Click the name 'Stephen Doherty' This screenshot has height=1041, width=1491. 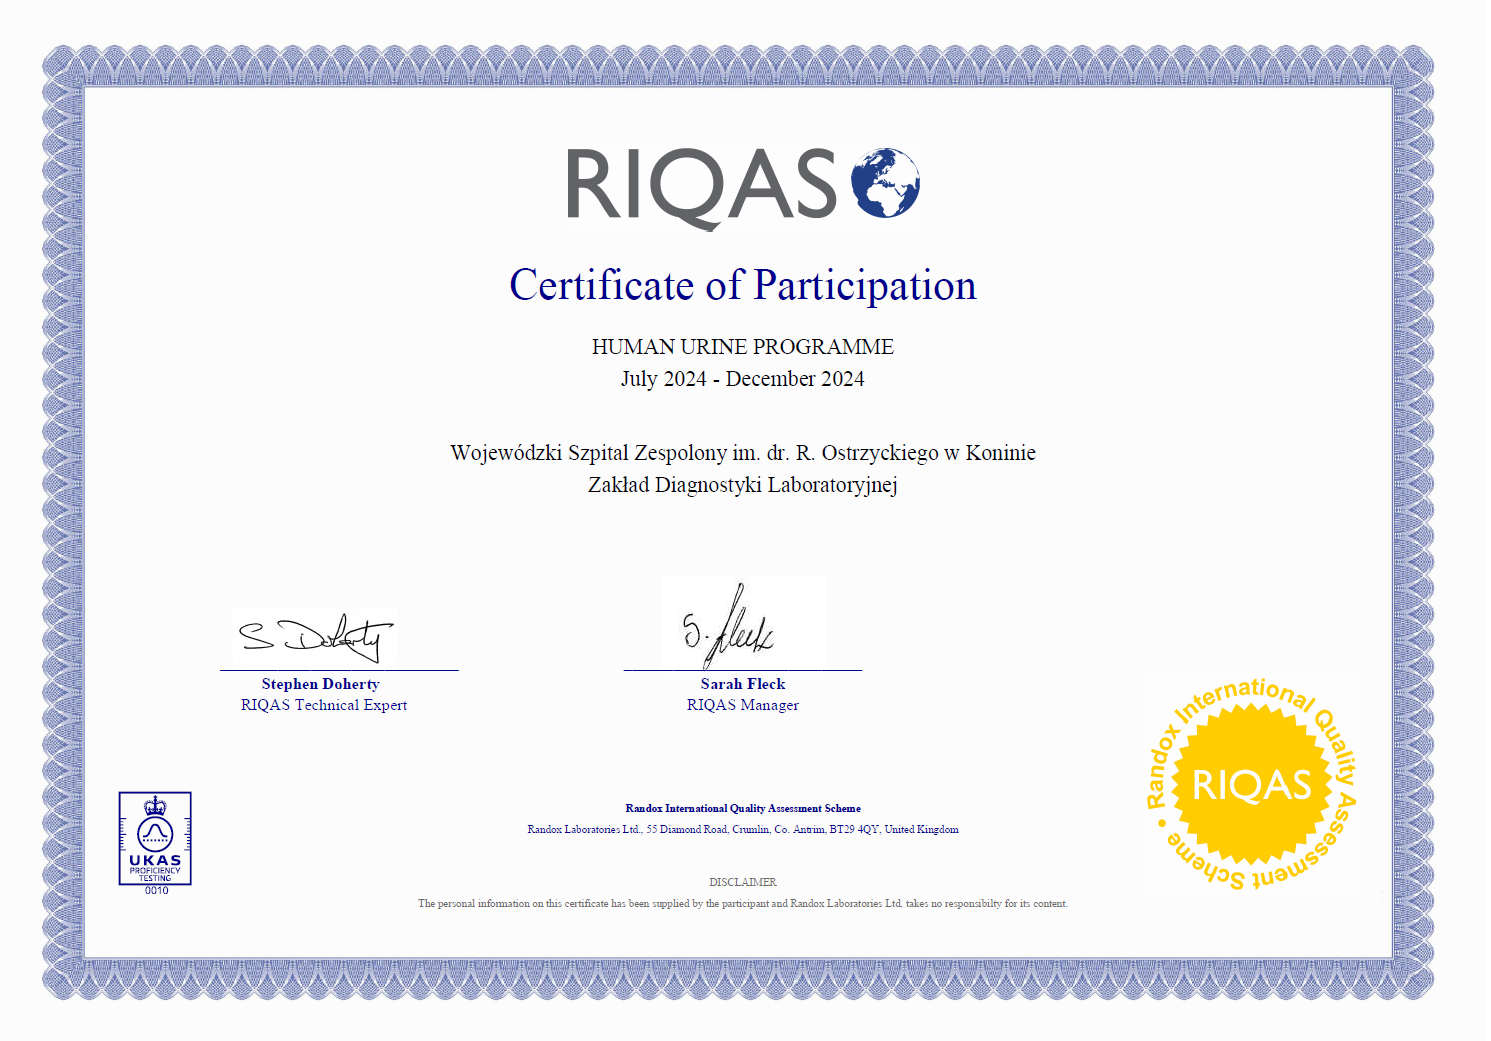(321, 684)
